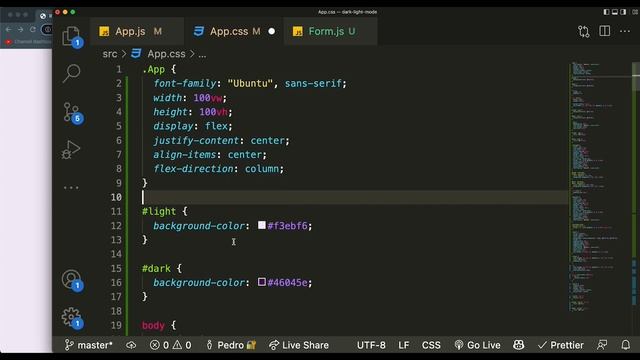Open the notifications bell
This screenshot has height=360, width=640.
(x=625, y=345)
